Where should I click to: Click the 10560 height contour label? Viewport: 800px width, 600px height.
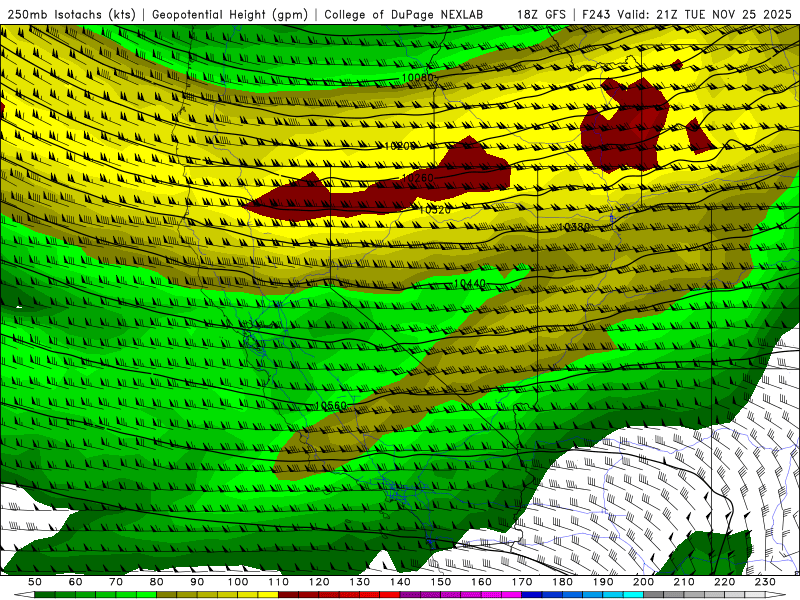pos(331,406)
